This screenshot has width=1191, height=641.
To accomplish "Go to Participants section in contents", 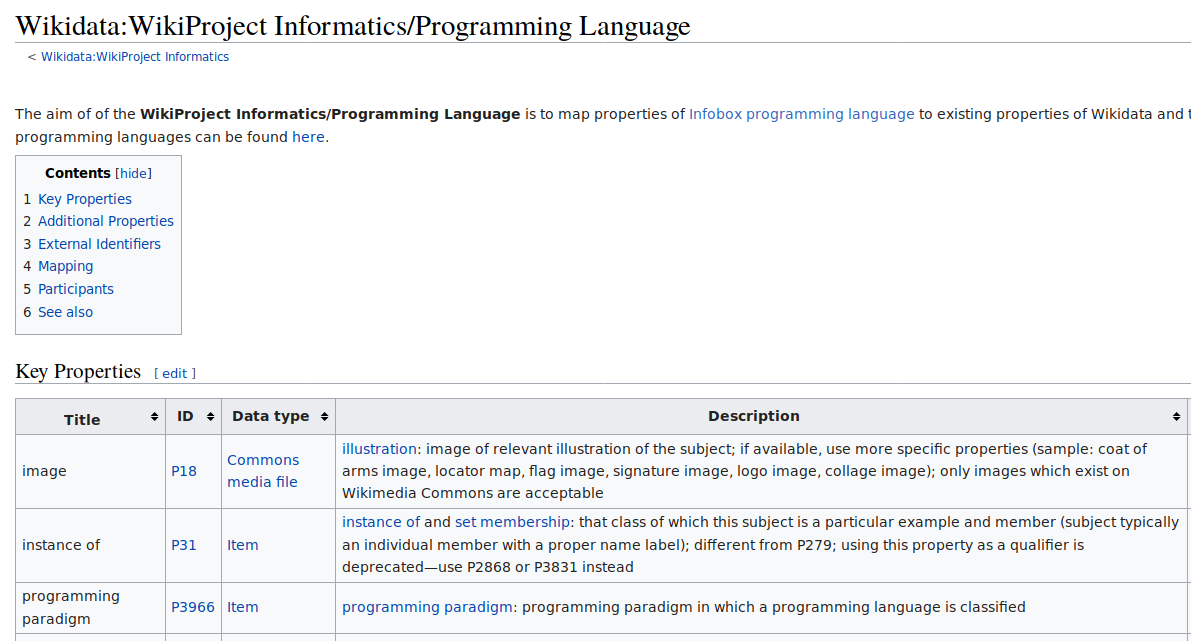I will pos(76,289).
